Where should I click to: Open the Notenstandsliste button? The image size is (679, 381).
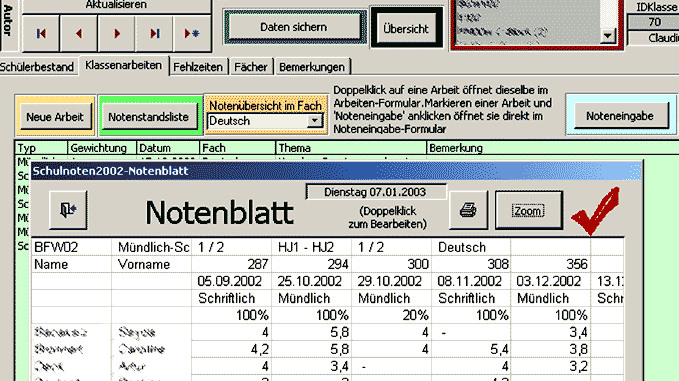(149, 117)
